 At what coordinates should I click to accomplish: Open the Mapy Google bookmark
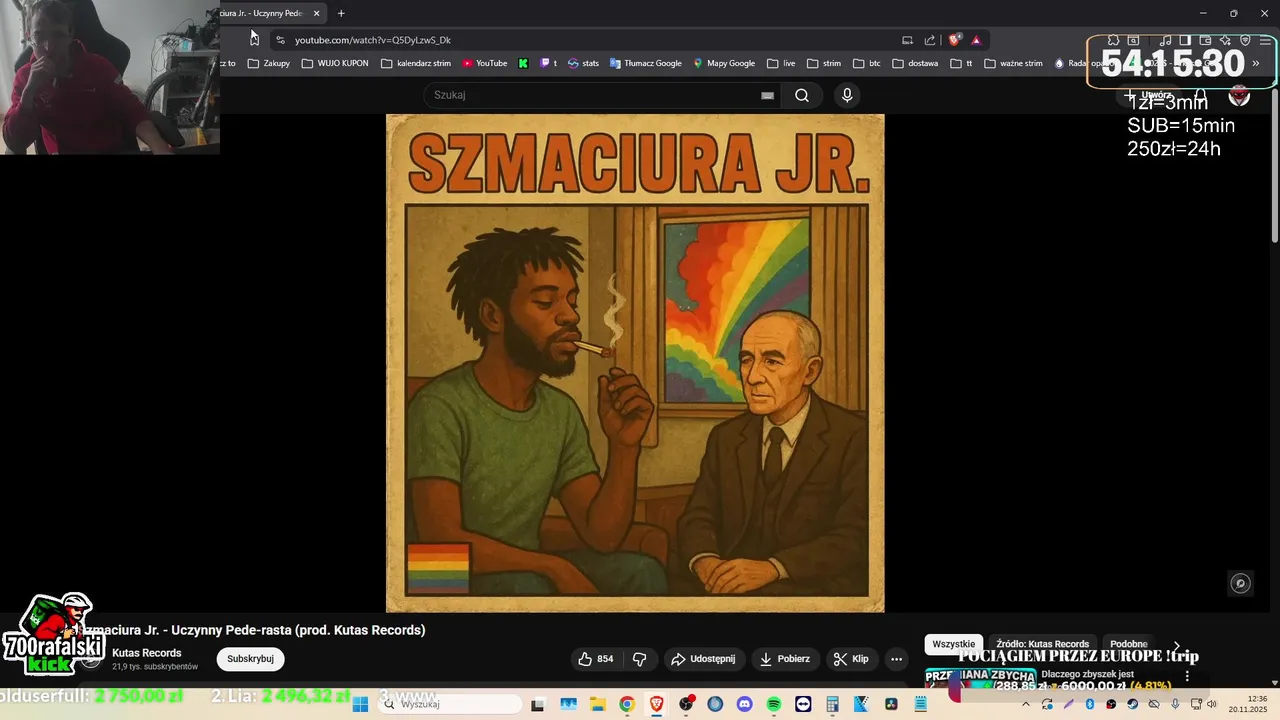point(724,63)
